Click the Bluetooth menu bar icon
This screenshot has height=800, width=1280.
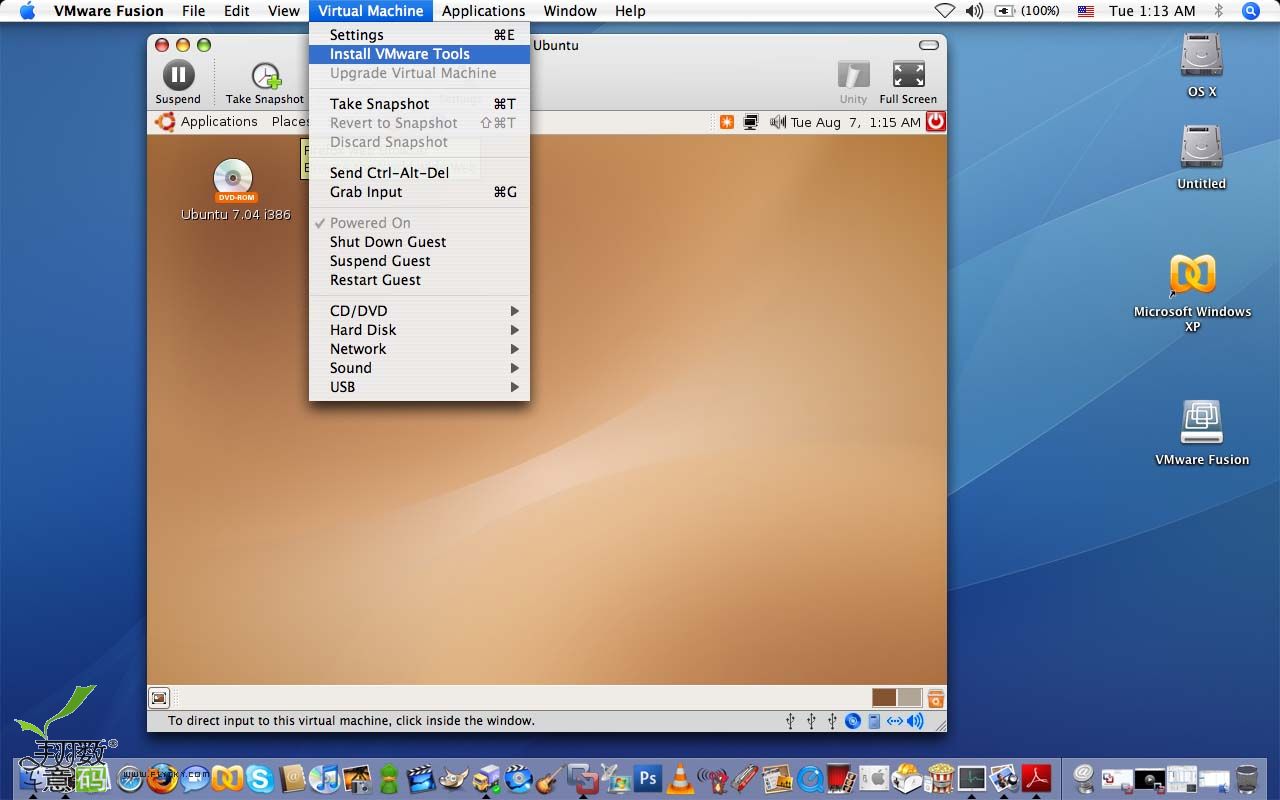(1218, 11)
